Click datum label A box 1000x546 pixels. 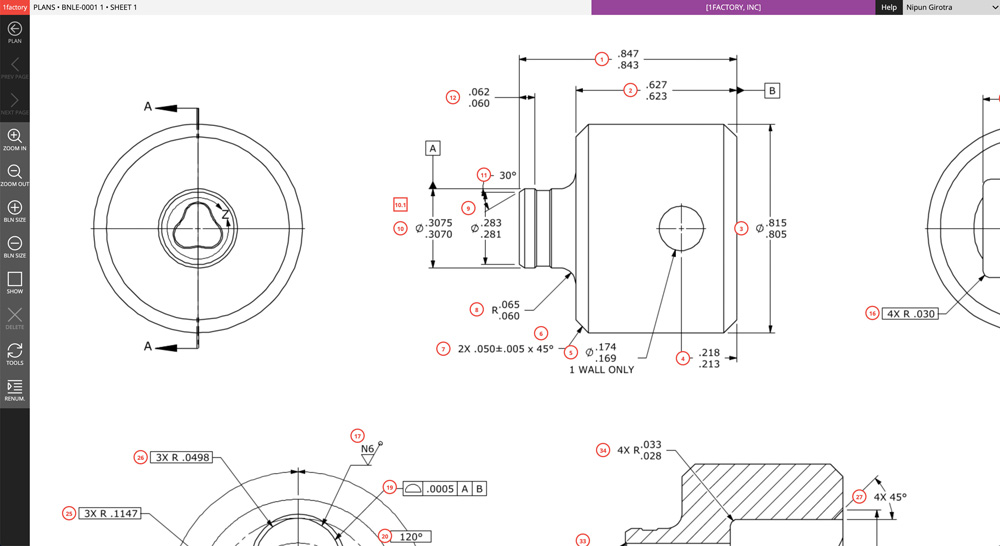pyautogui.click(x=432, y=149)
